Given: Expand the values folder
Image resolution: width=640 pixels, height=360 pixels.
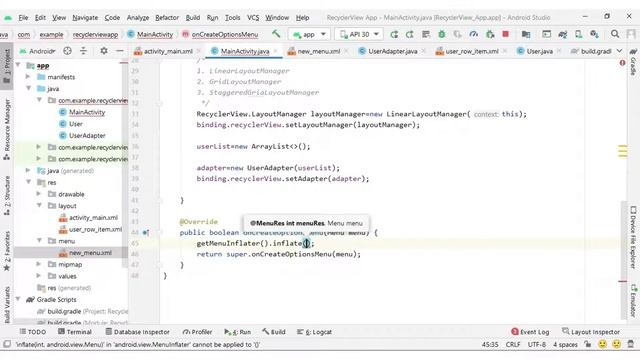Looking at the screenshot, I should coord(39,276).
